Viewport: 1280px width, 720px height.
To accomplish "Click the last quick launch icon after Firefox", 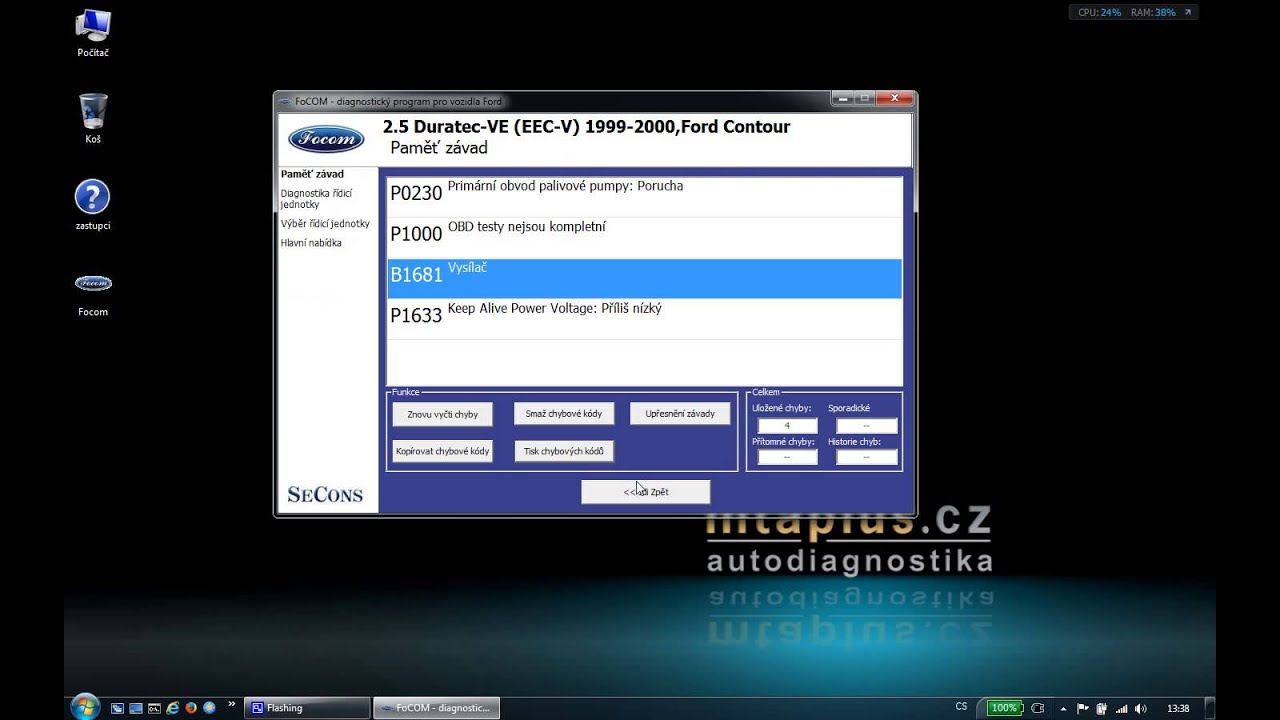I will tap(209, 708).
